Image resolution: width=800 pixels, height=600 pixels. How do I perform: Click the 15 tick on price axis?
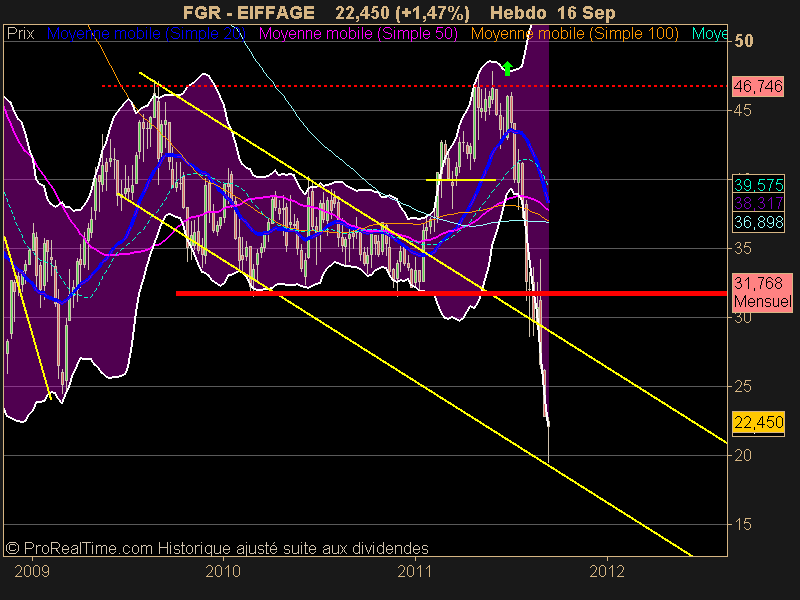tap(742, 524)
